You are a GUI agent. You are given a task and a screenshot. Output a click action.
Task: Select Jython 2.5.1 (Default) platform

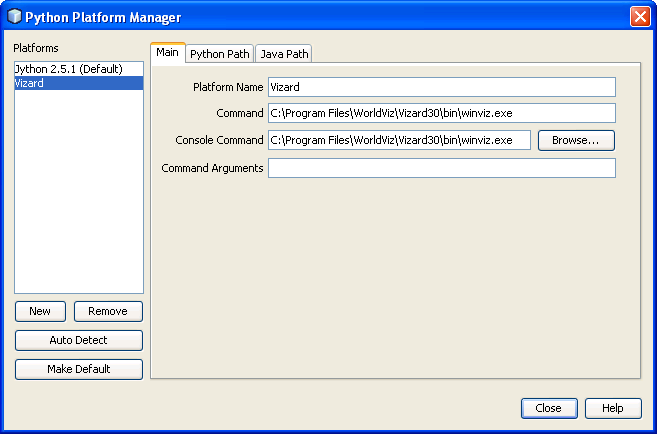click(79, 69)
